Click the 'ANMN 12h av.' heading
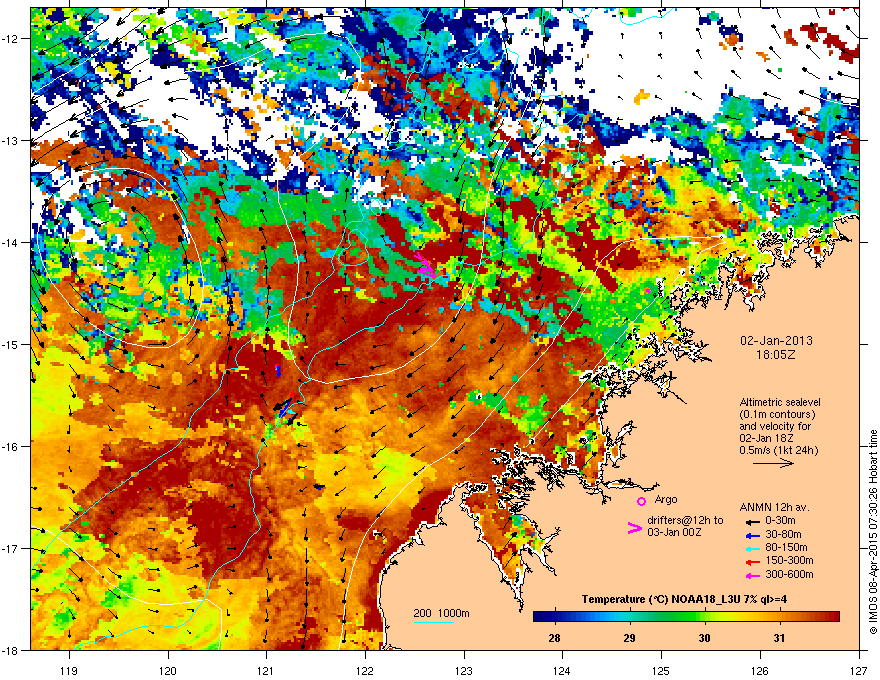 click(x=774, y=507)
